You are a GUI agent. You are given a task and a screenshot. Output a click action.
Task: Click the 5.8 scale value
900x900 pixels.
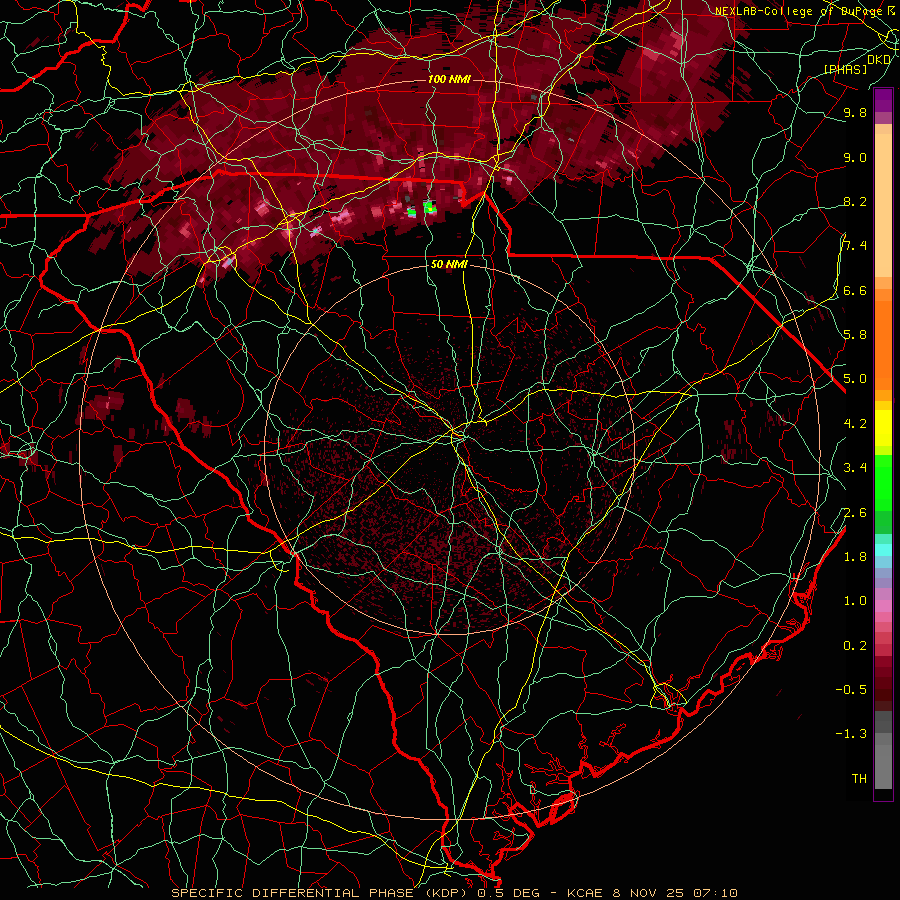click(x=855, y=335)
